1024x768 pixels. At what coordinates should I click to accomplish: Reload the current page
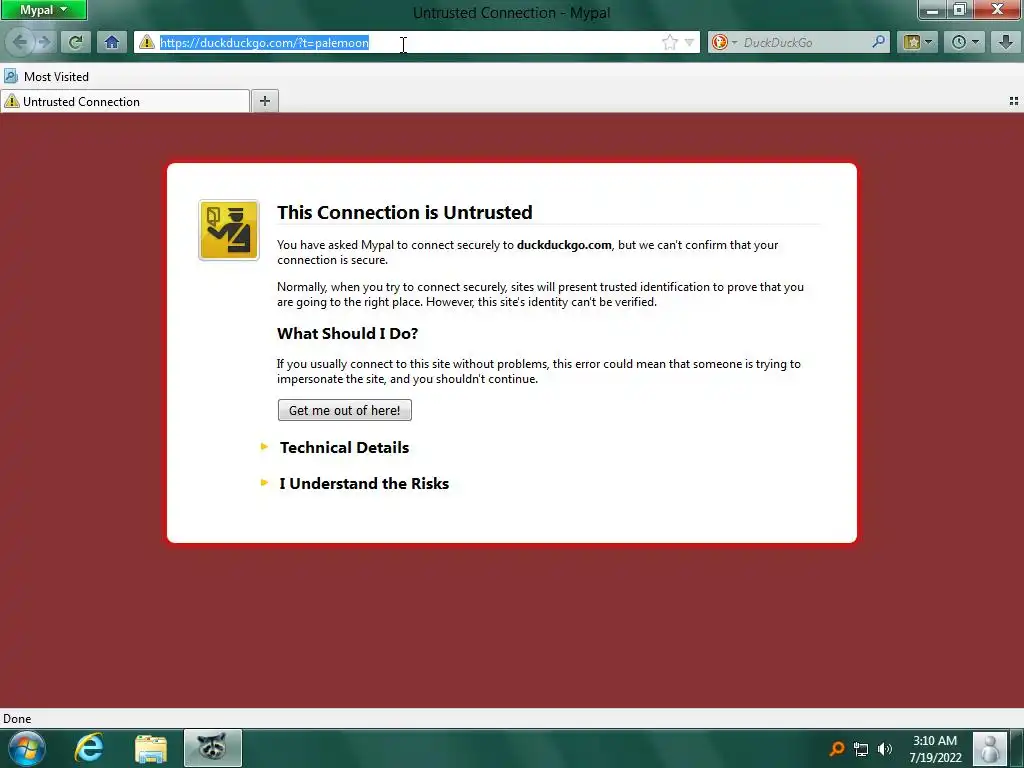76,42
